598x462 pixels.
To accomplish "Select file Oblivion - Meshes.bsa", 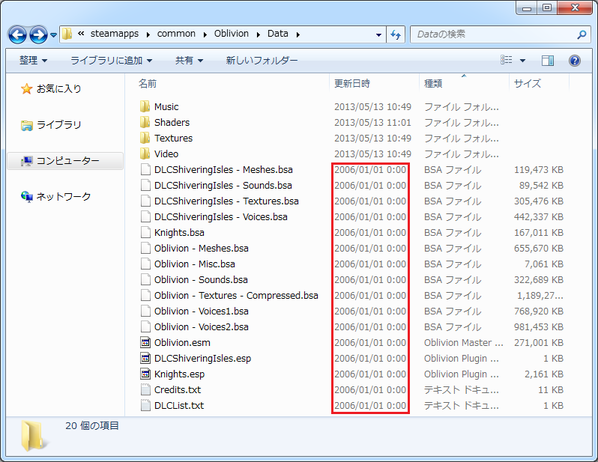I will pyautogui.click(x=201, y=248).
